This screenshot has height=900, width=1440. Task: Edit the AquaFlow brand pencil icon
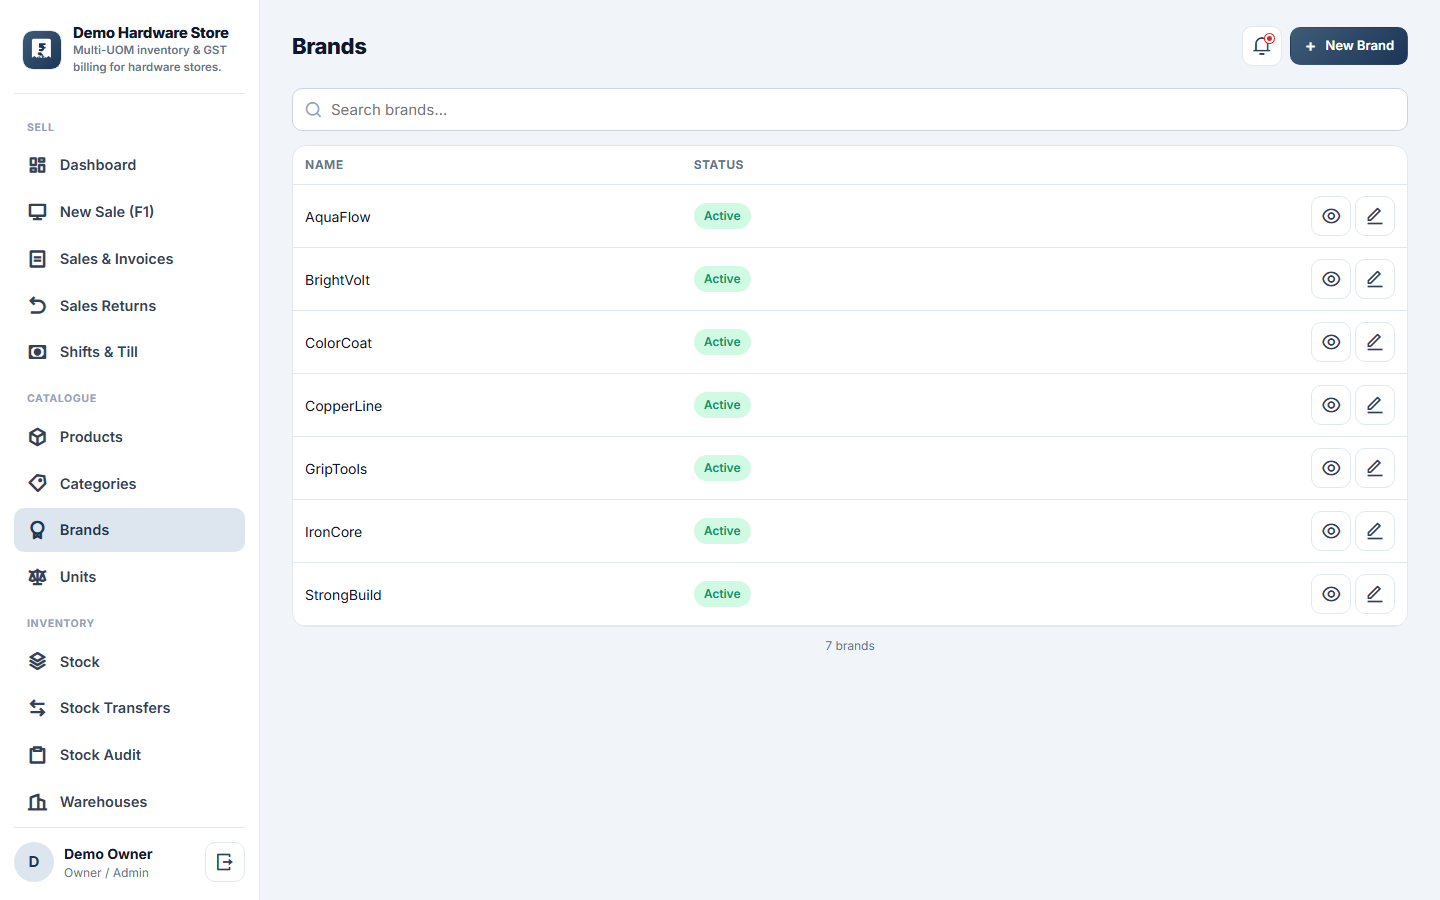[x=1375, y=216]
